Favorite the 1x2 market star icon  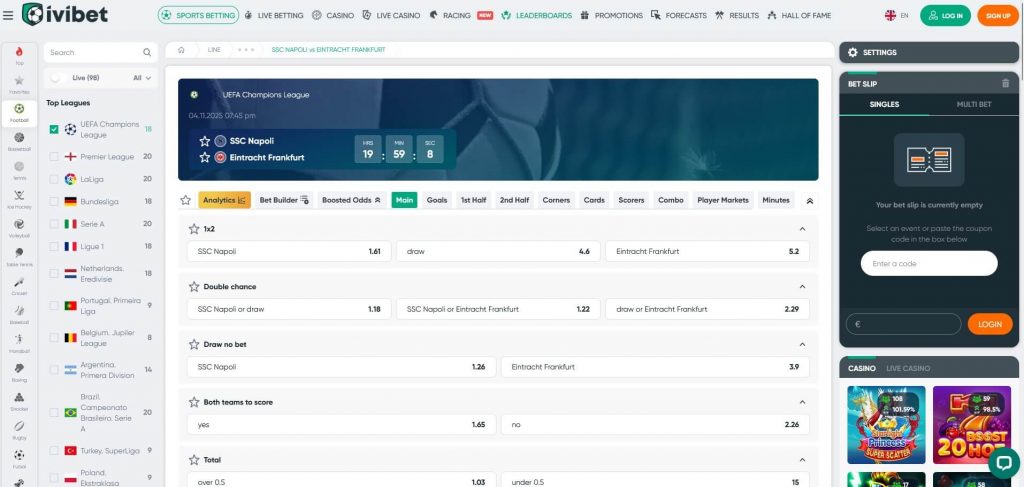(195, 229)
